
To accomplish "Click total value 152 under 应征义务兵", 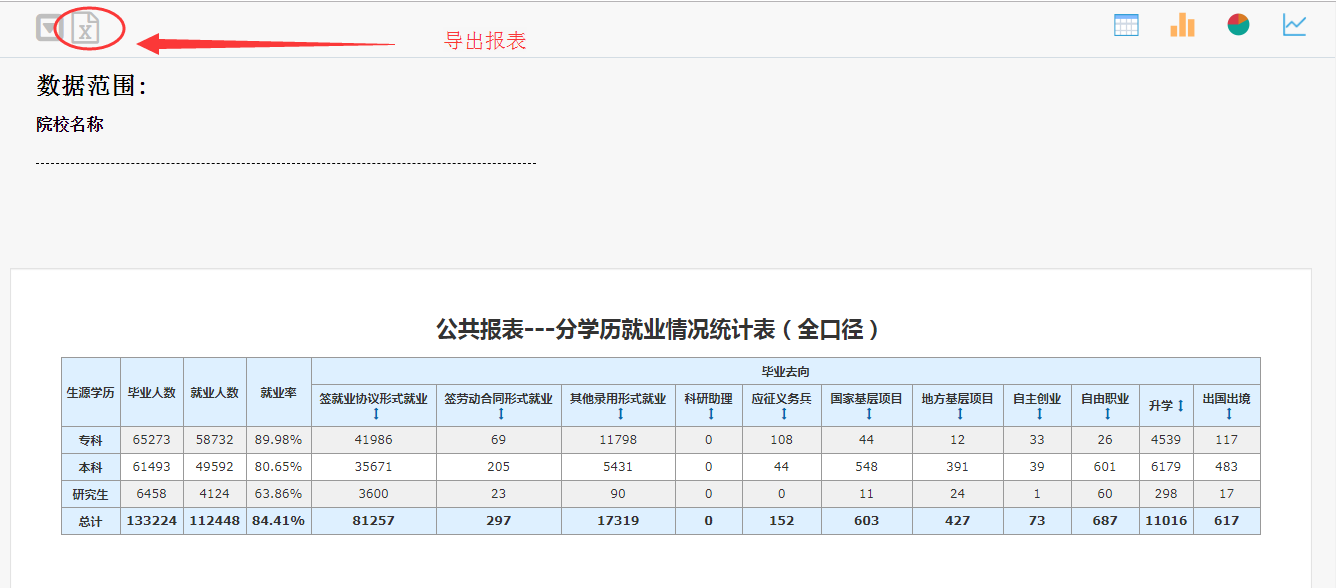I will (x=782, y=521).
